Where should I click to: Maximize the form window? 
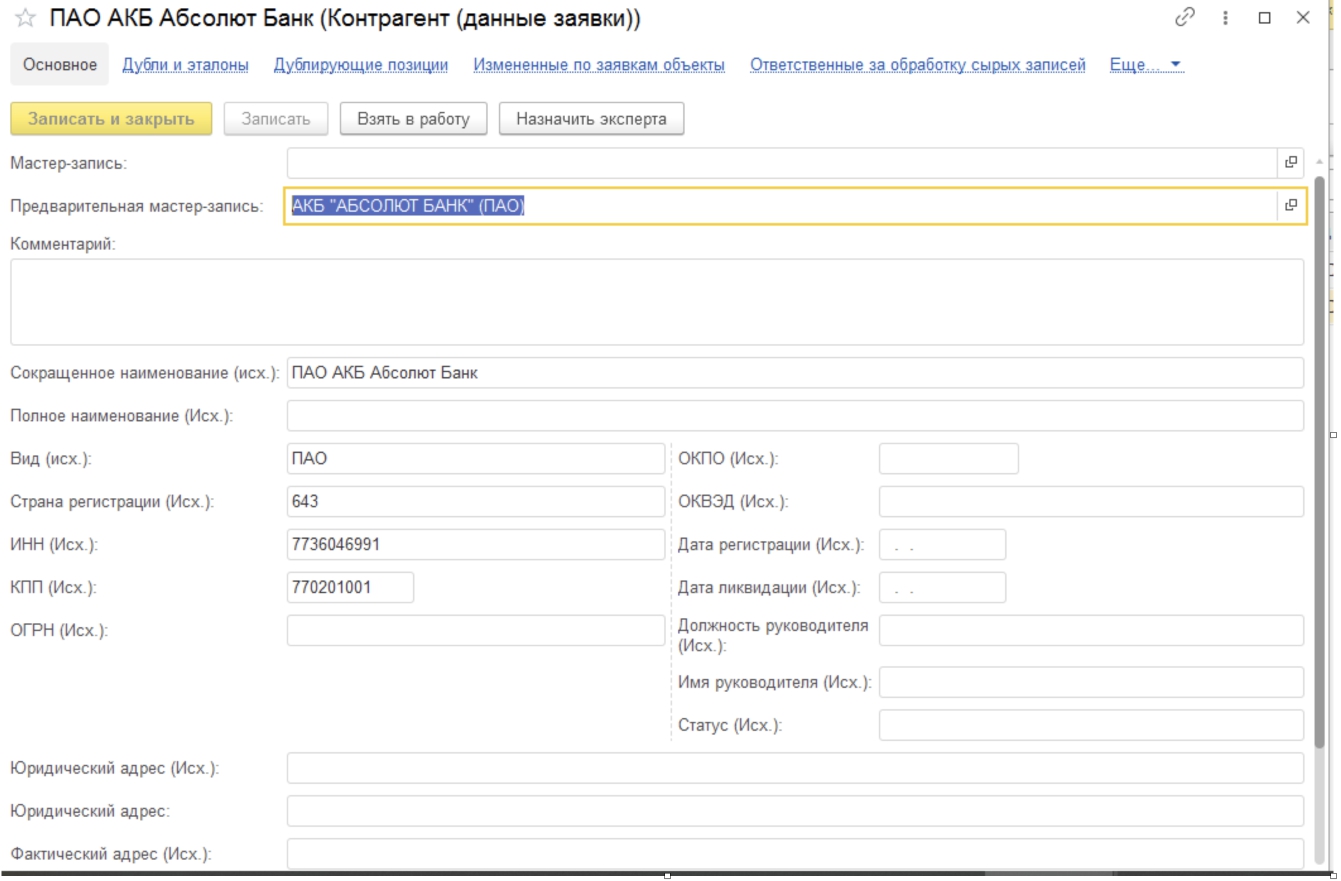[1264, 18]
